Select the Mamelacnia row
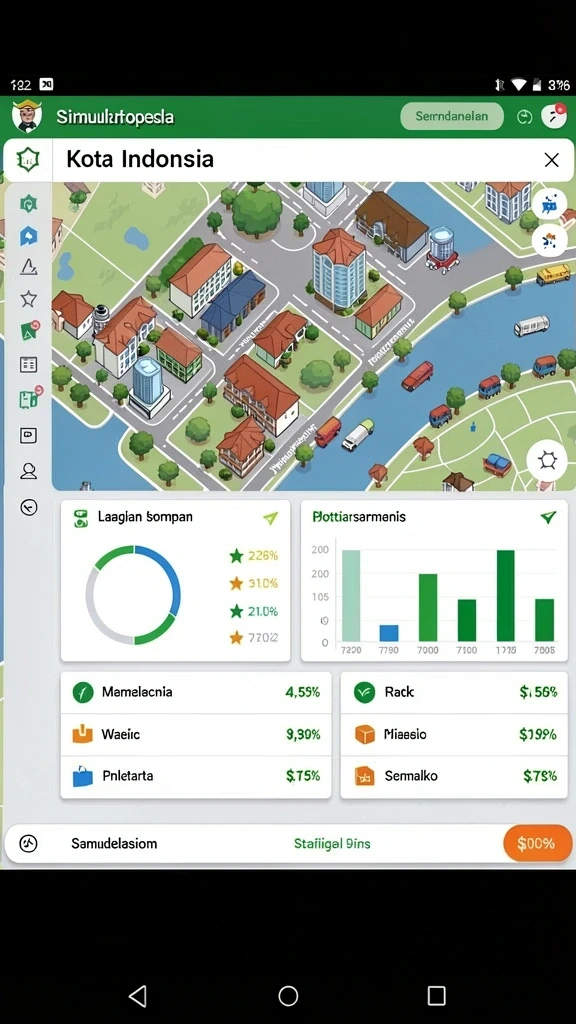 [196, 692]
